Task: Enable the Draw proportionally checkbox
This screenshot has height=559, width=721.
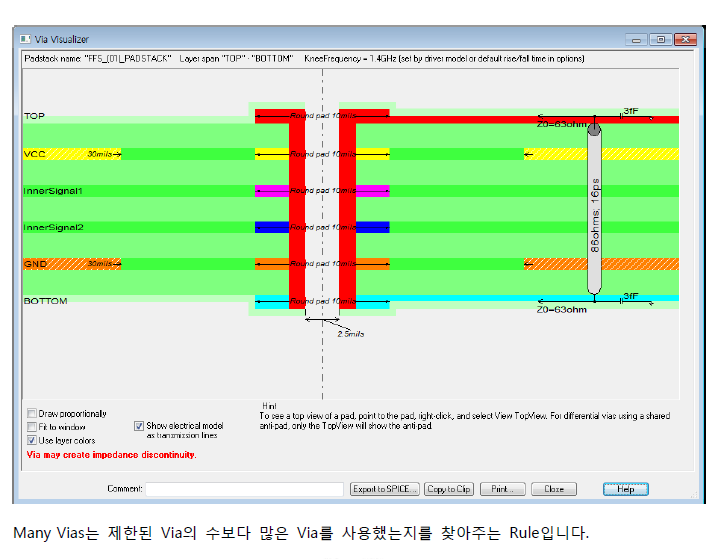Action: [32, 413]
